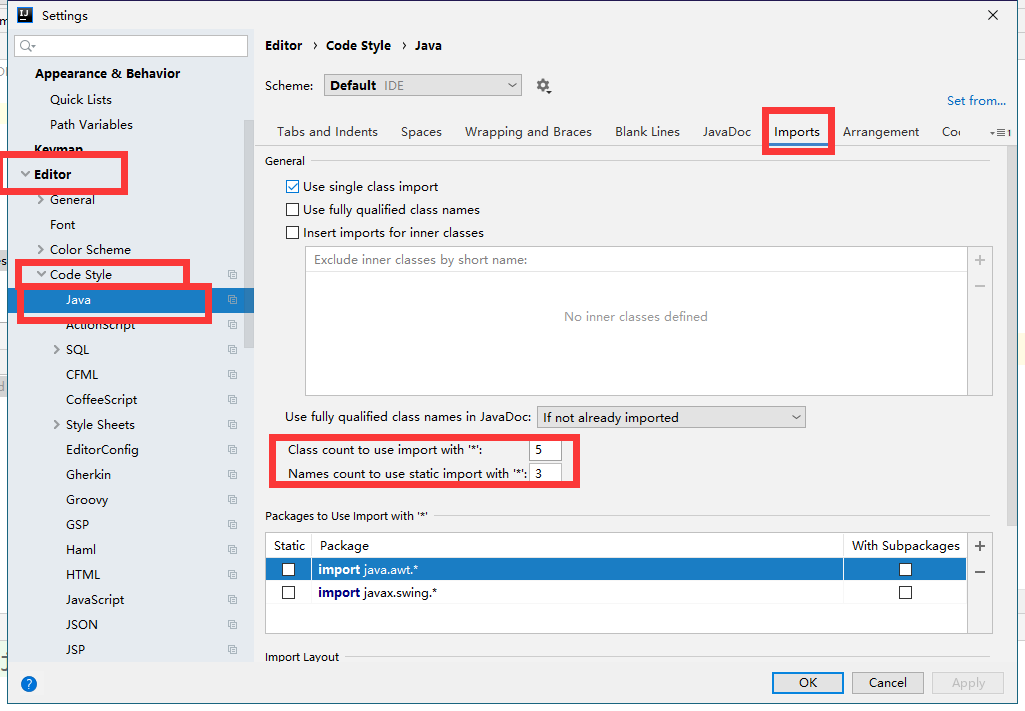
Task: Add a package with plus button
Action: point(980,546)
